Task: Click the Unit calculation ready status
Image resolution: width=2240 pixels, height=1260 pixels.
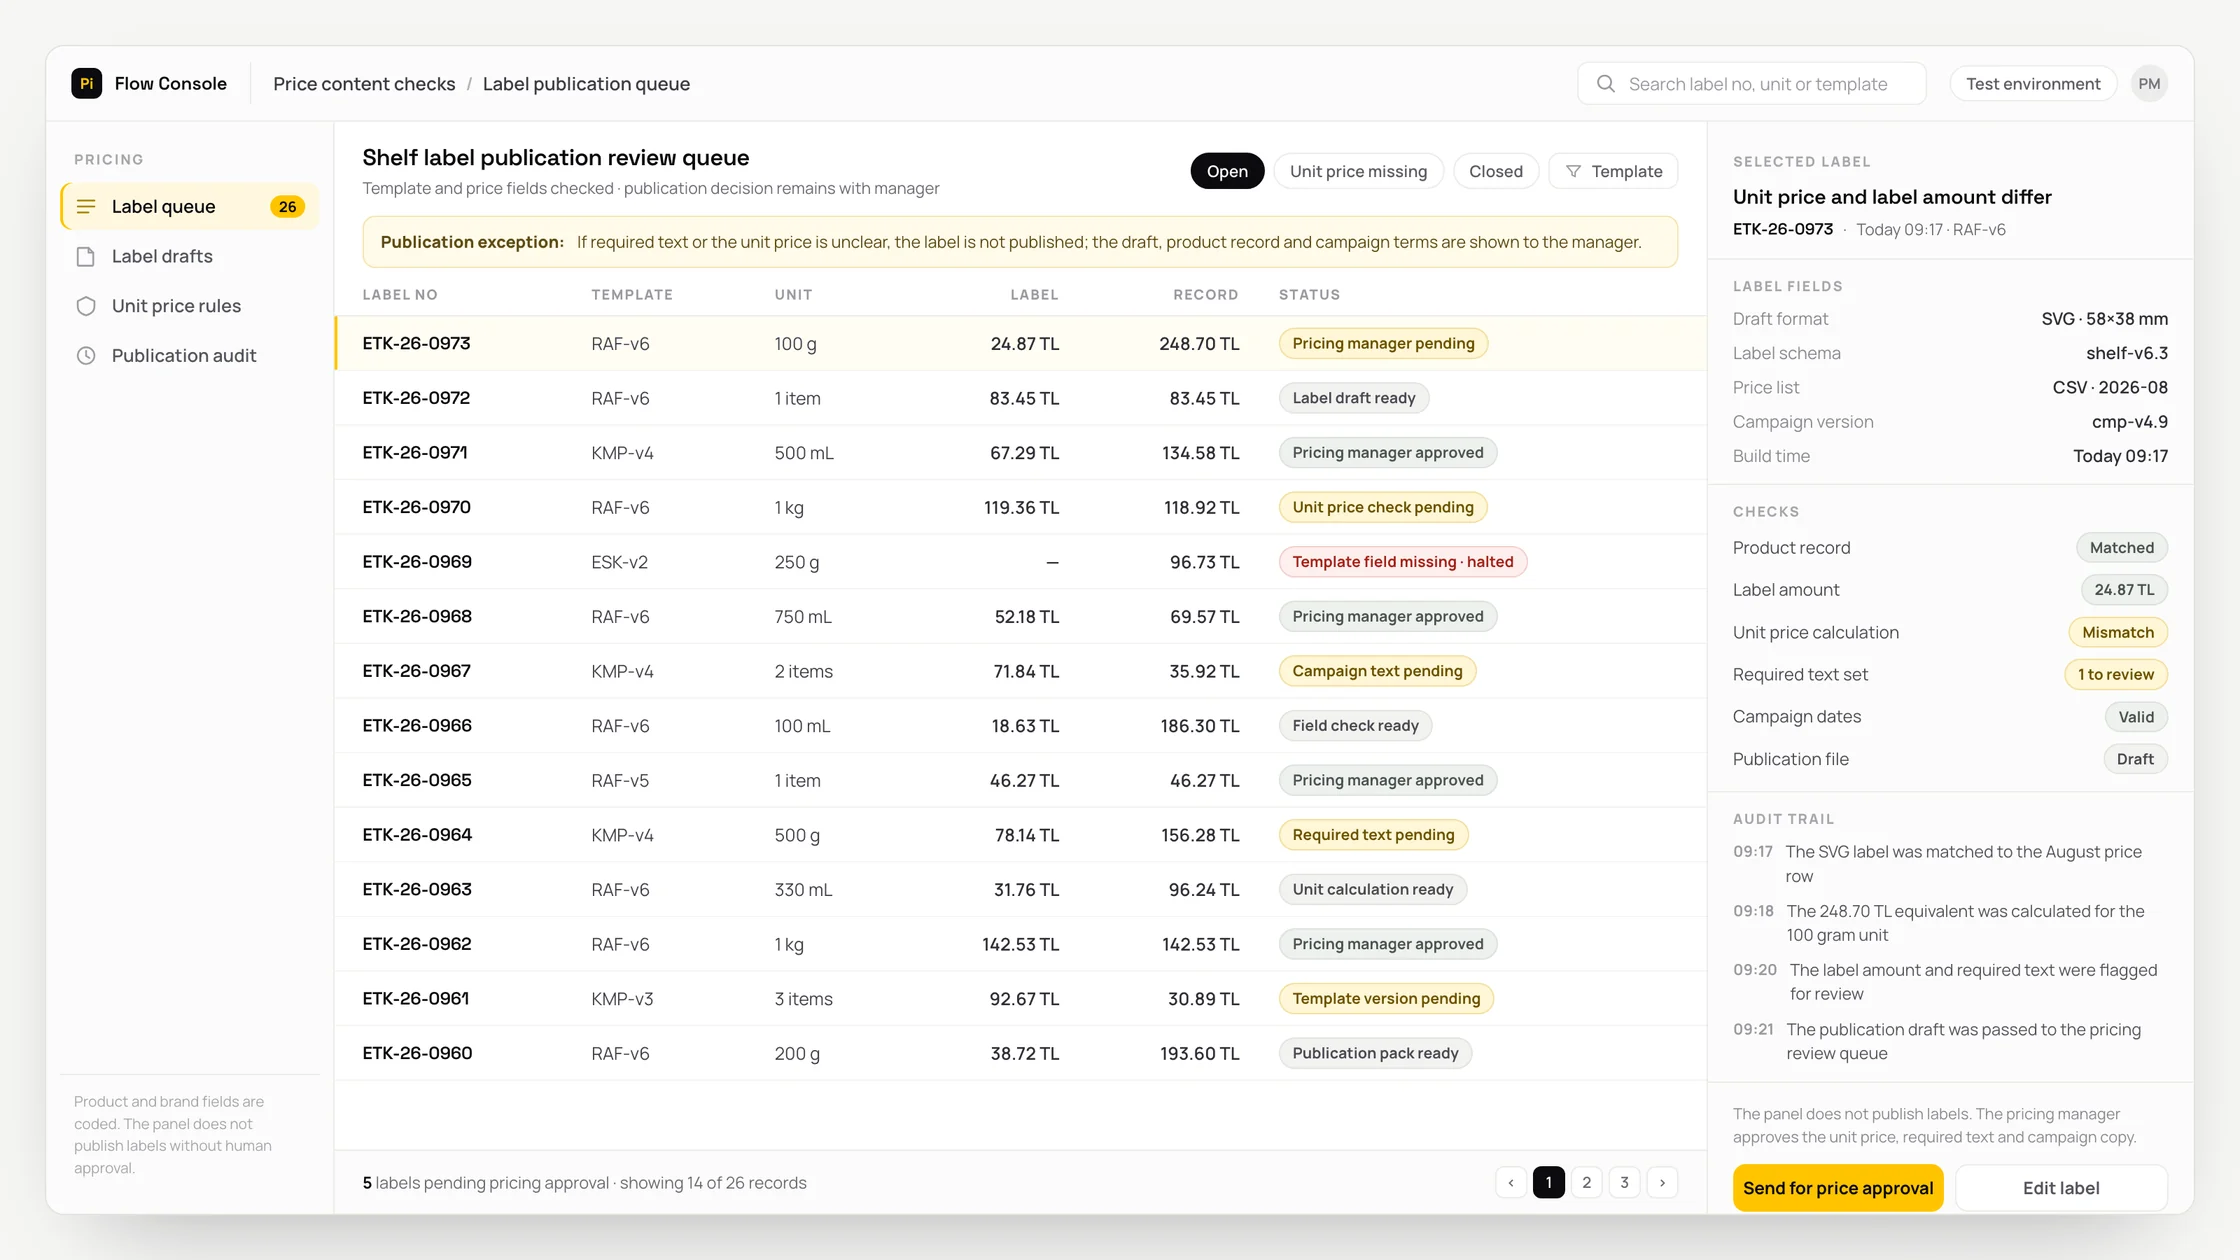Action: click(x=1373, y=890)
